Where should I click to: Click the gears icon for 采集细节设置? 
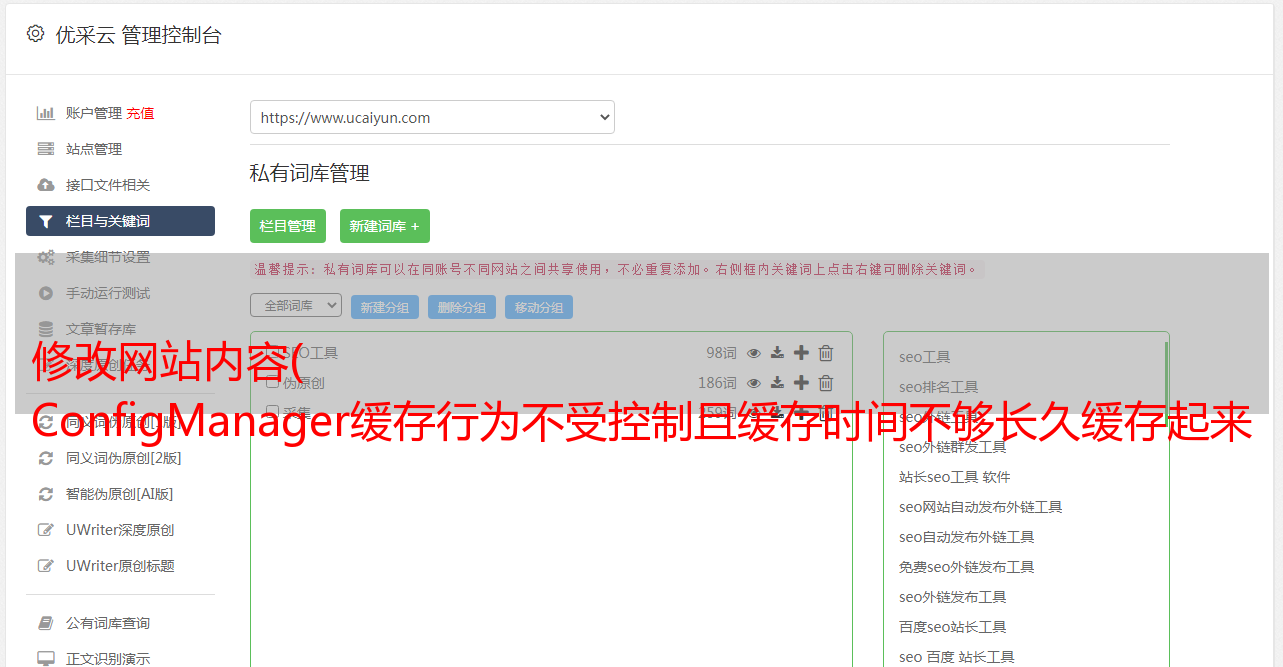click(46, 257)
